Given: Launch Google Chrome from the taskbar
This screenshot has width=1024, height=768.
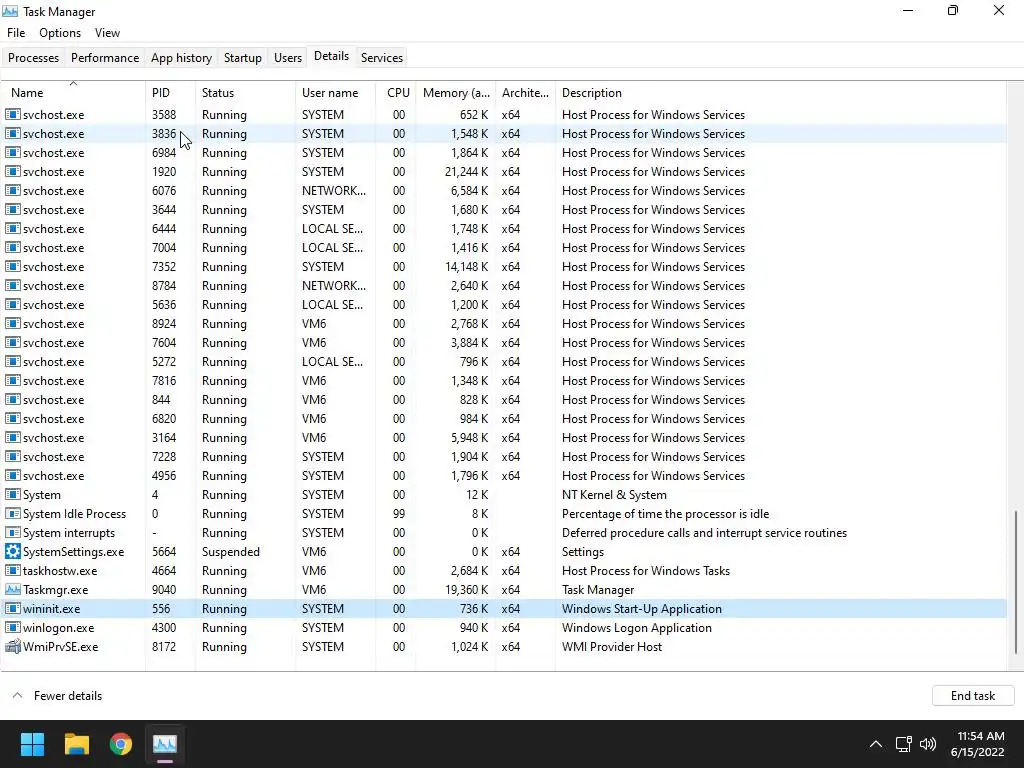Looking at the screenshot, I should pyautogui.click(x=121, y=744).
